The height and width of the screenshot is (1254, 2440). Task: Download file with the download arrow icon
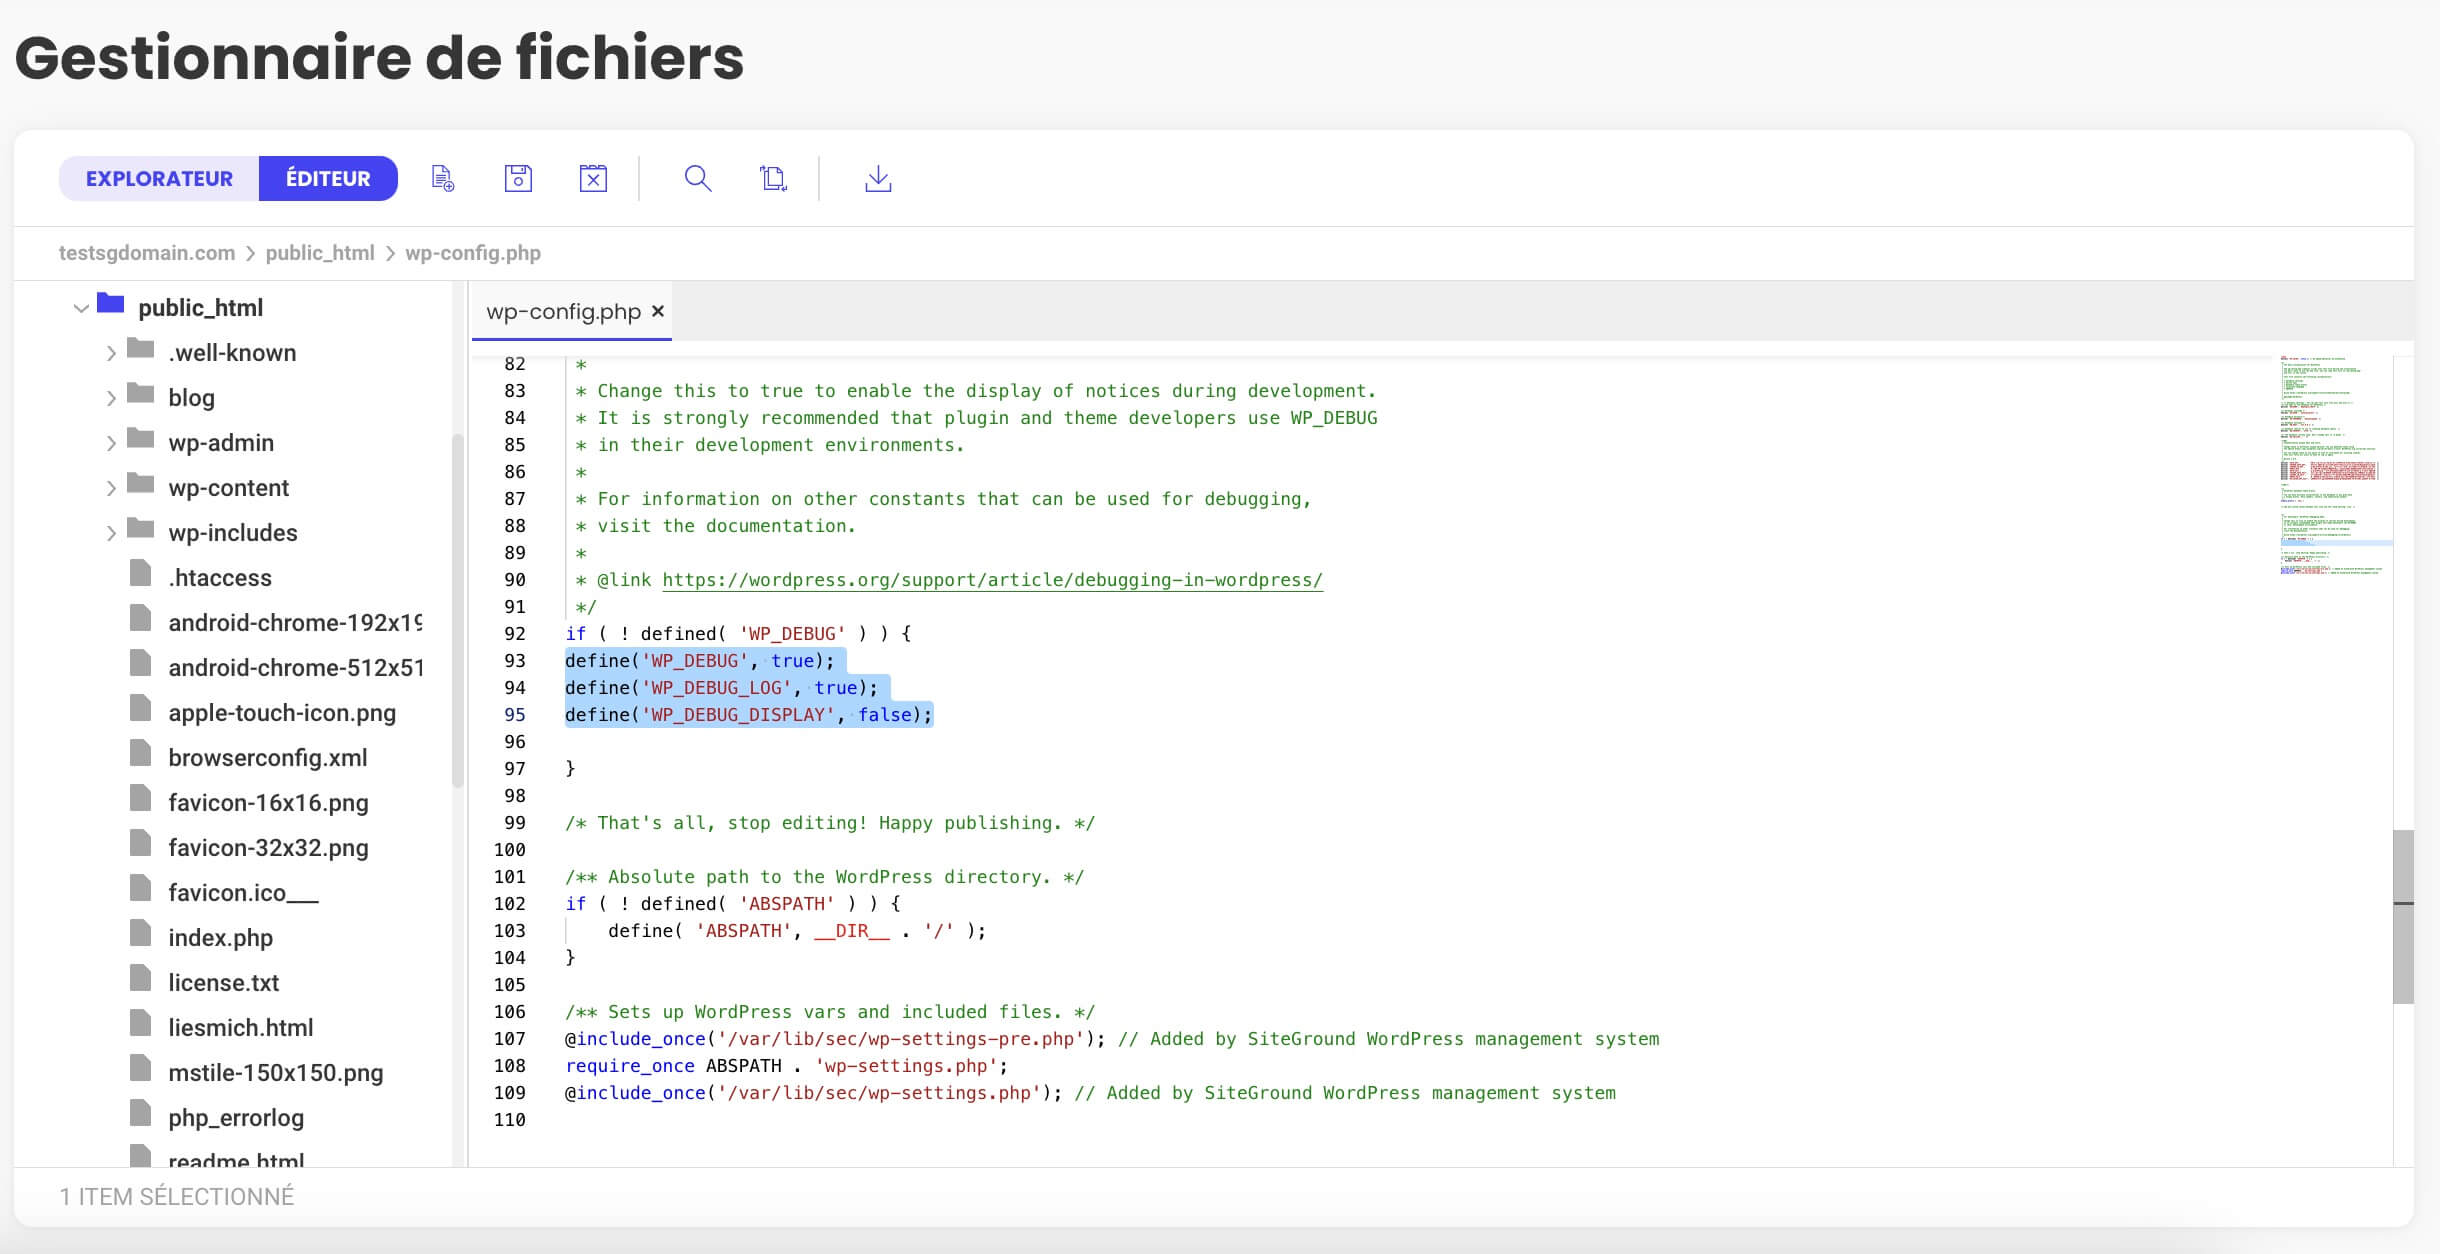878,179
